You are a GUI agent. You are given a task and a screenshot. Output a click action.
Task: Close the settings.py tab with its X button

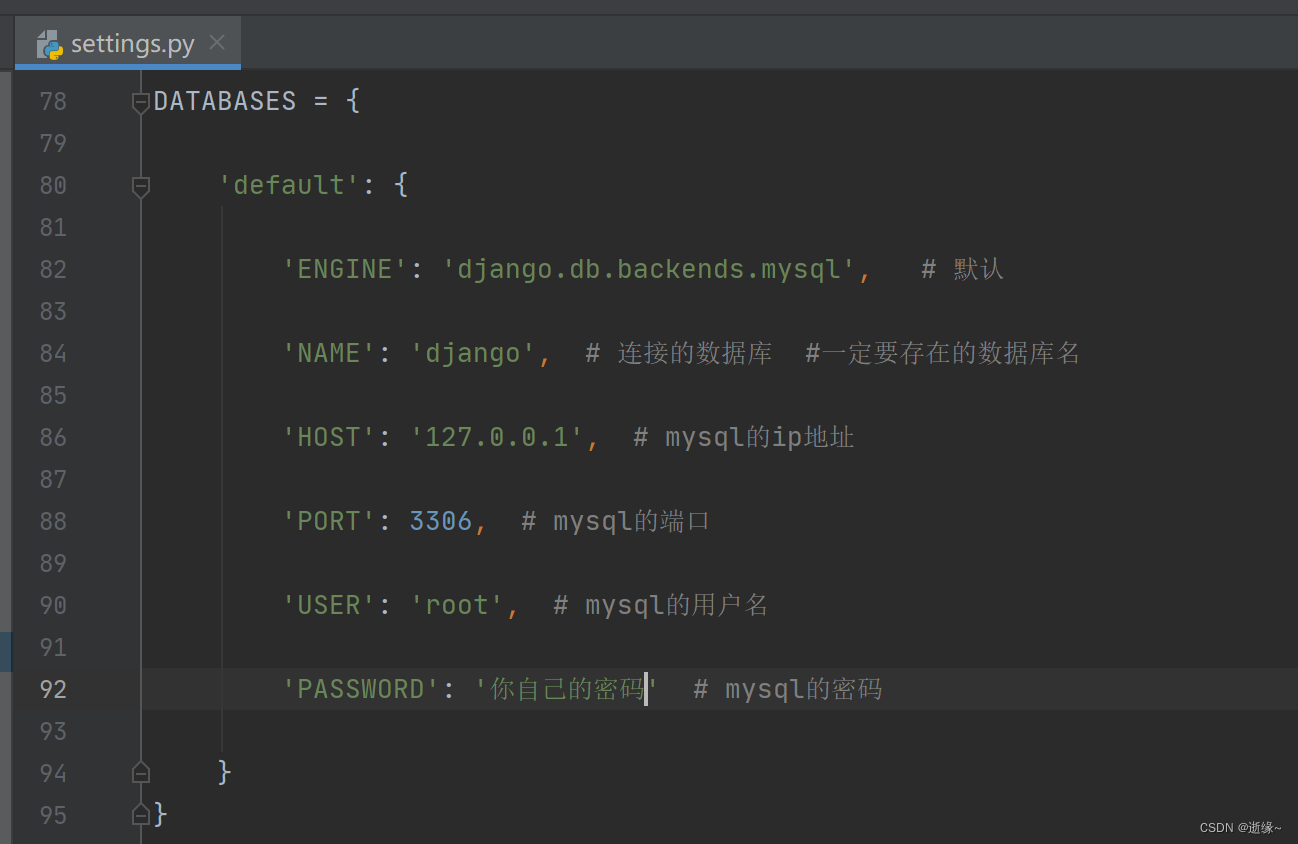coord(216,43)
